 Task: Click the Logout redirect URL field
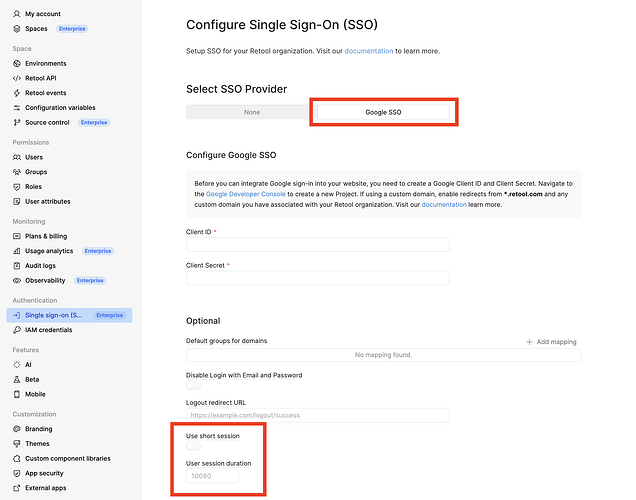pyautogui.click(x=318, y=415)
